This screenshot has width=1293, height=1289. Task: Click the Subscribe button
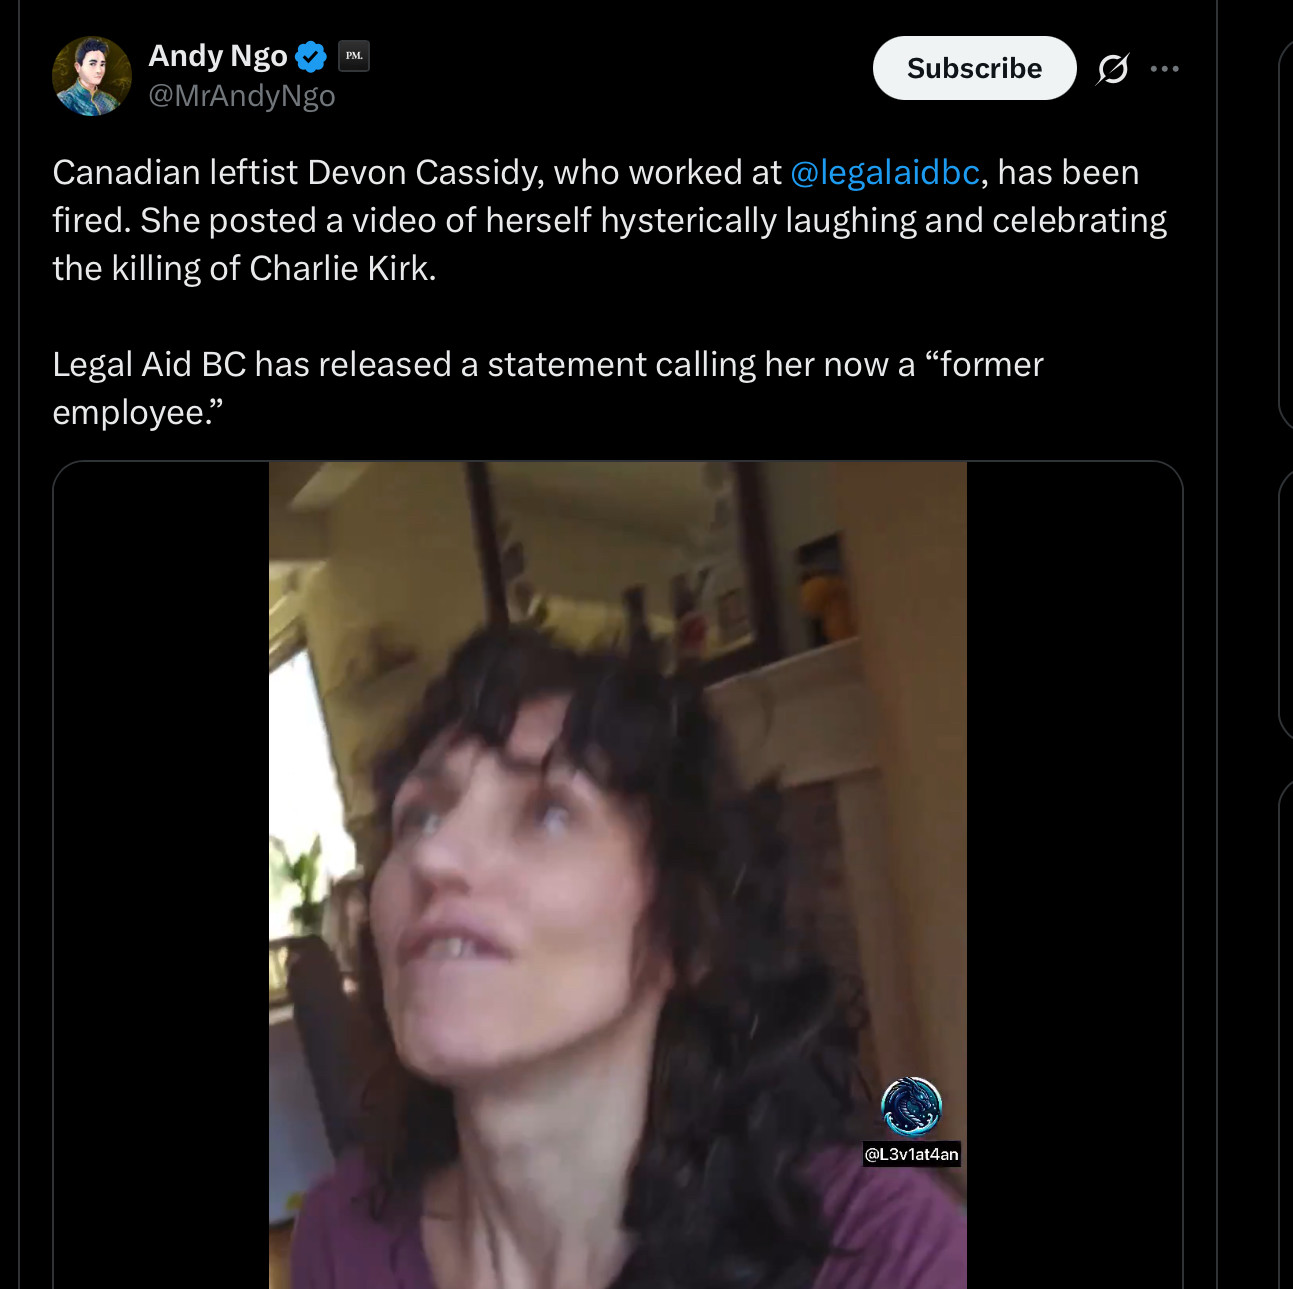(x=973, y=68)
